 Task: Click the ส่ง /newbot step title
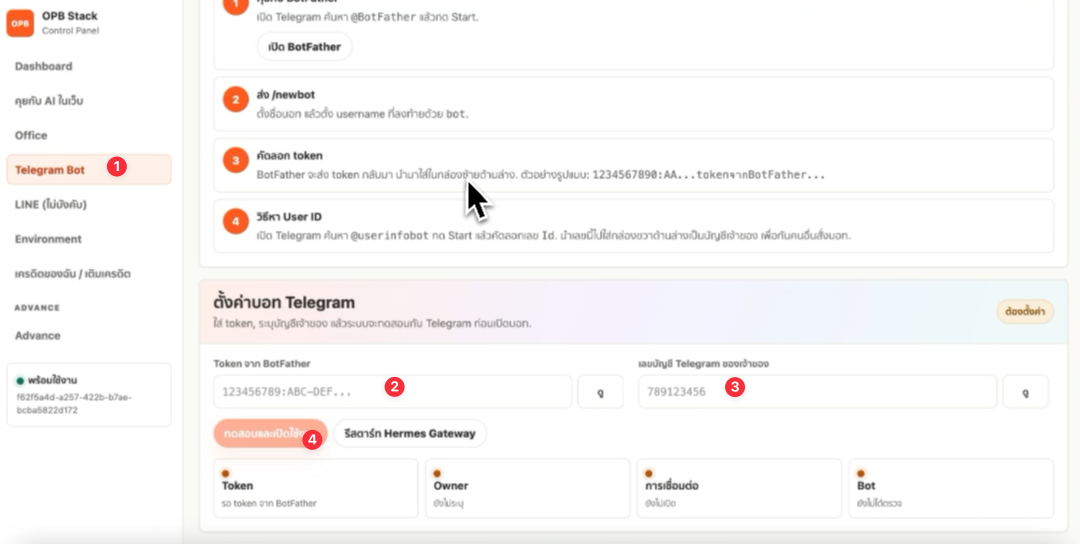coord(285,94)
